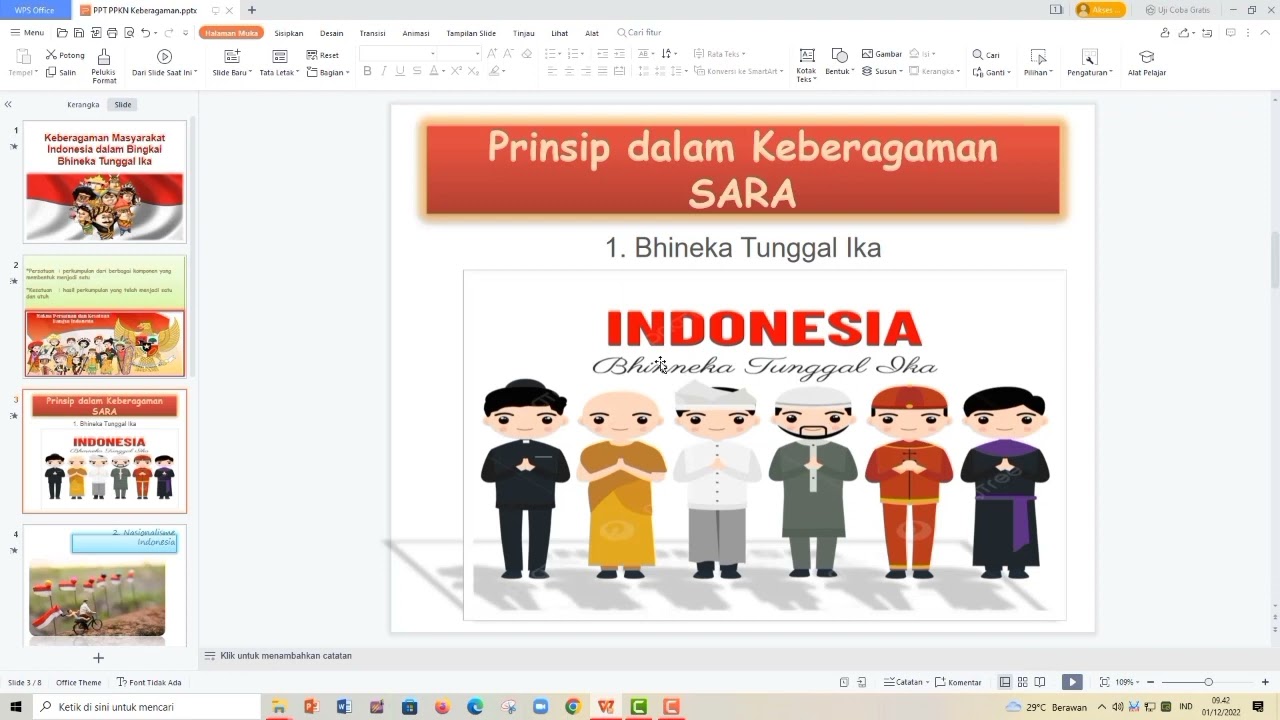Switch to Slide Sorter grid view

(1023, 682)
